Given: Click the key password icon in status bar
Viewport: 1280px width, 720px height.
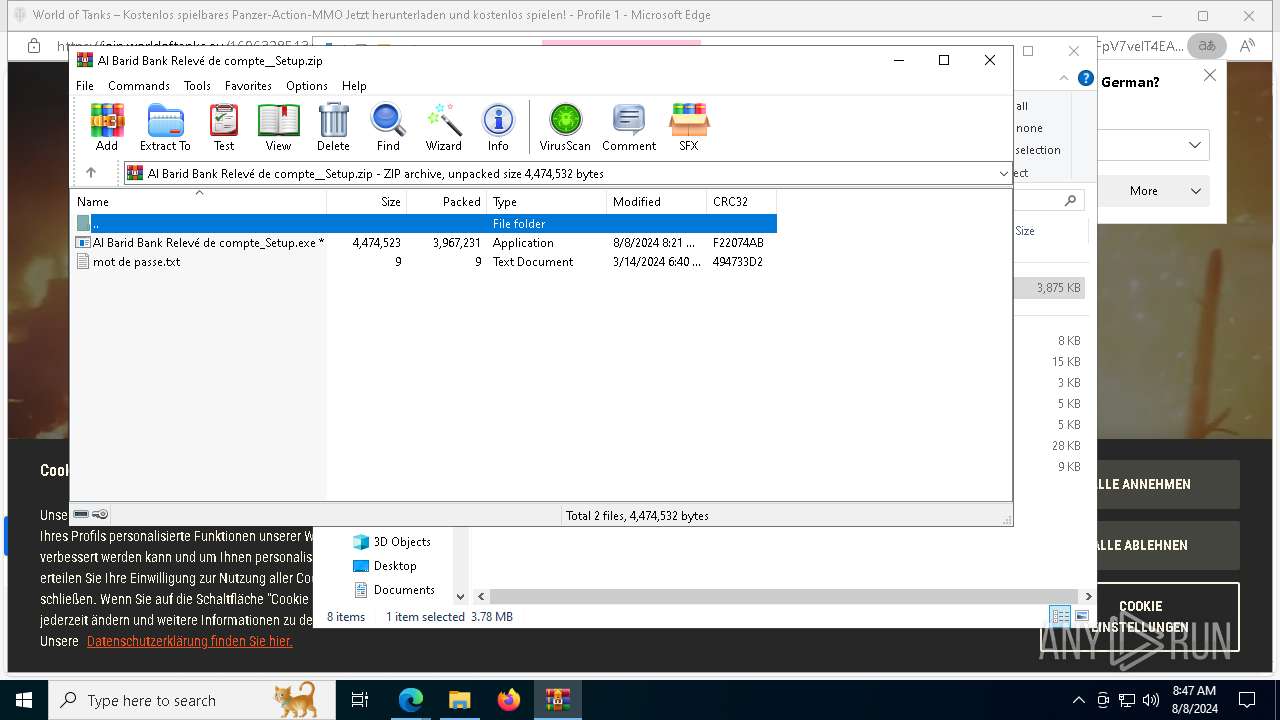Looking at the screenshot, I should tap(100, 514).
